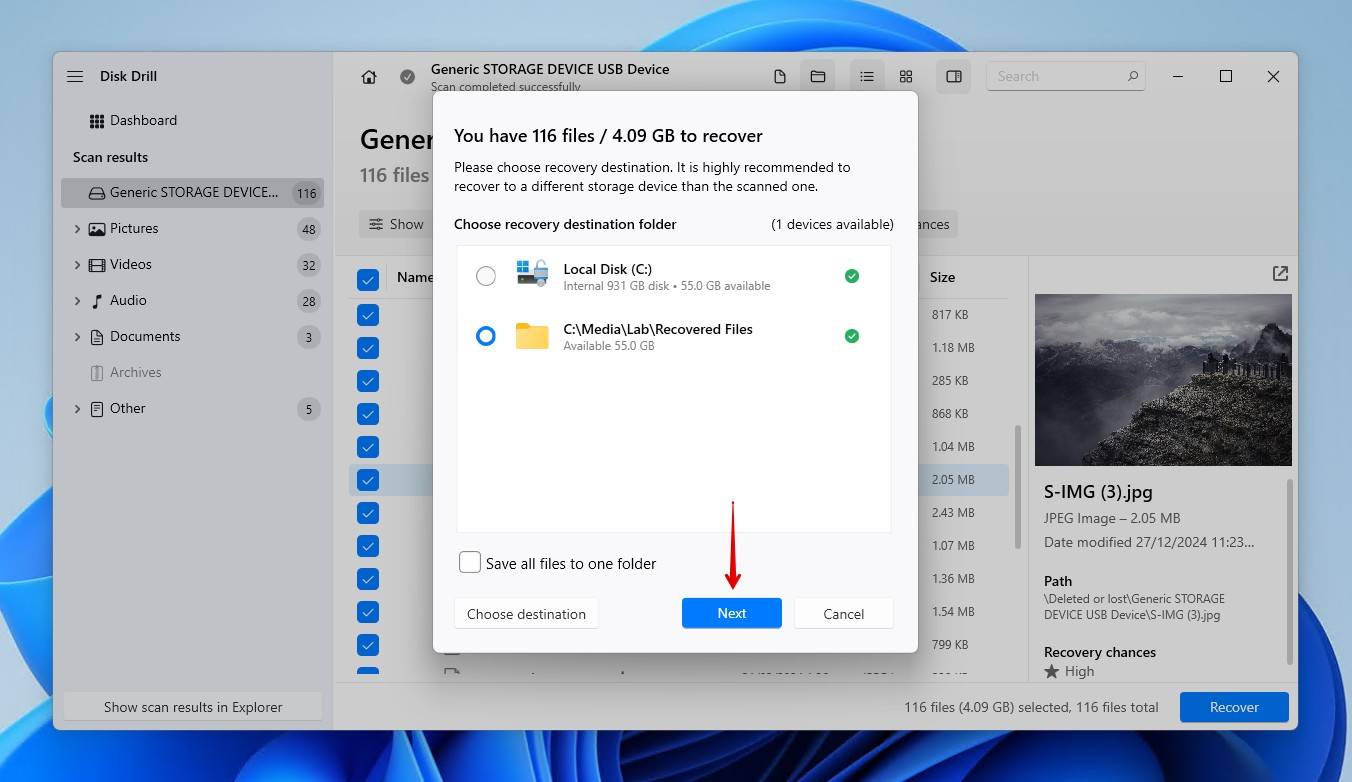
Task: Expand the Pictures category
Action: click(x=78, y=229)
